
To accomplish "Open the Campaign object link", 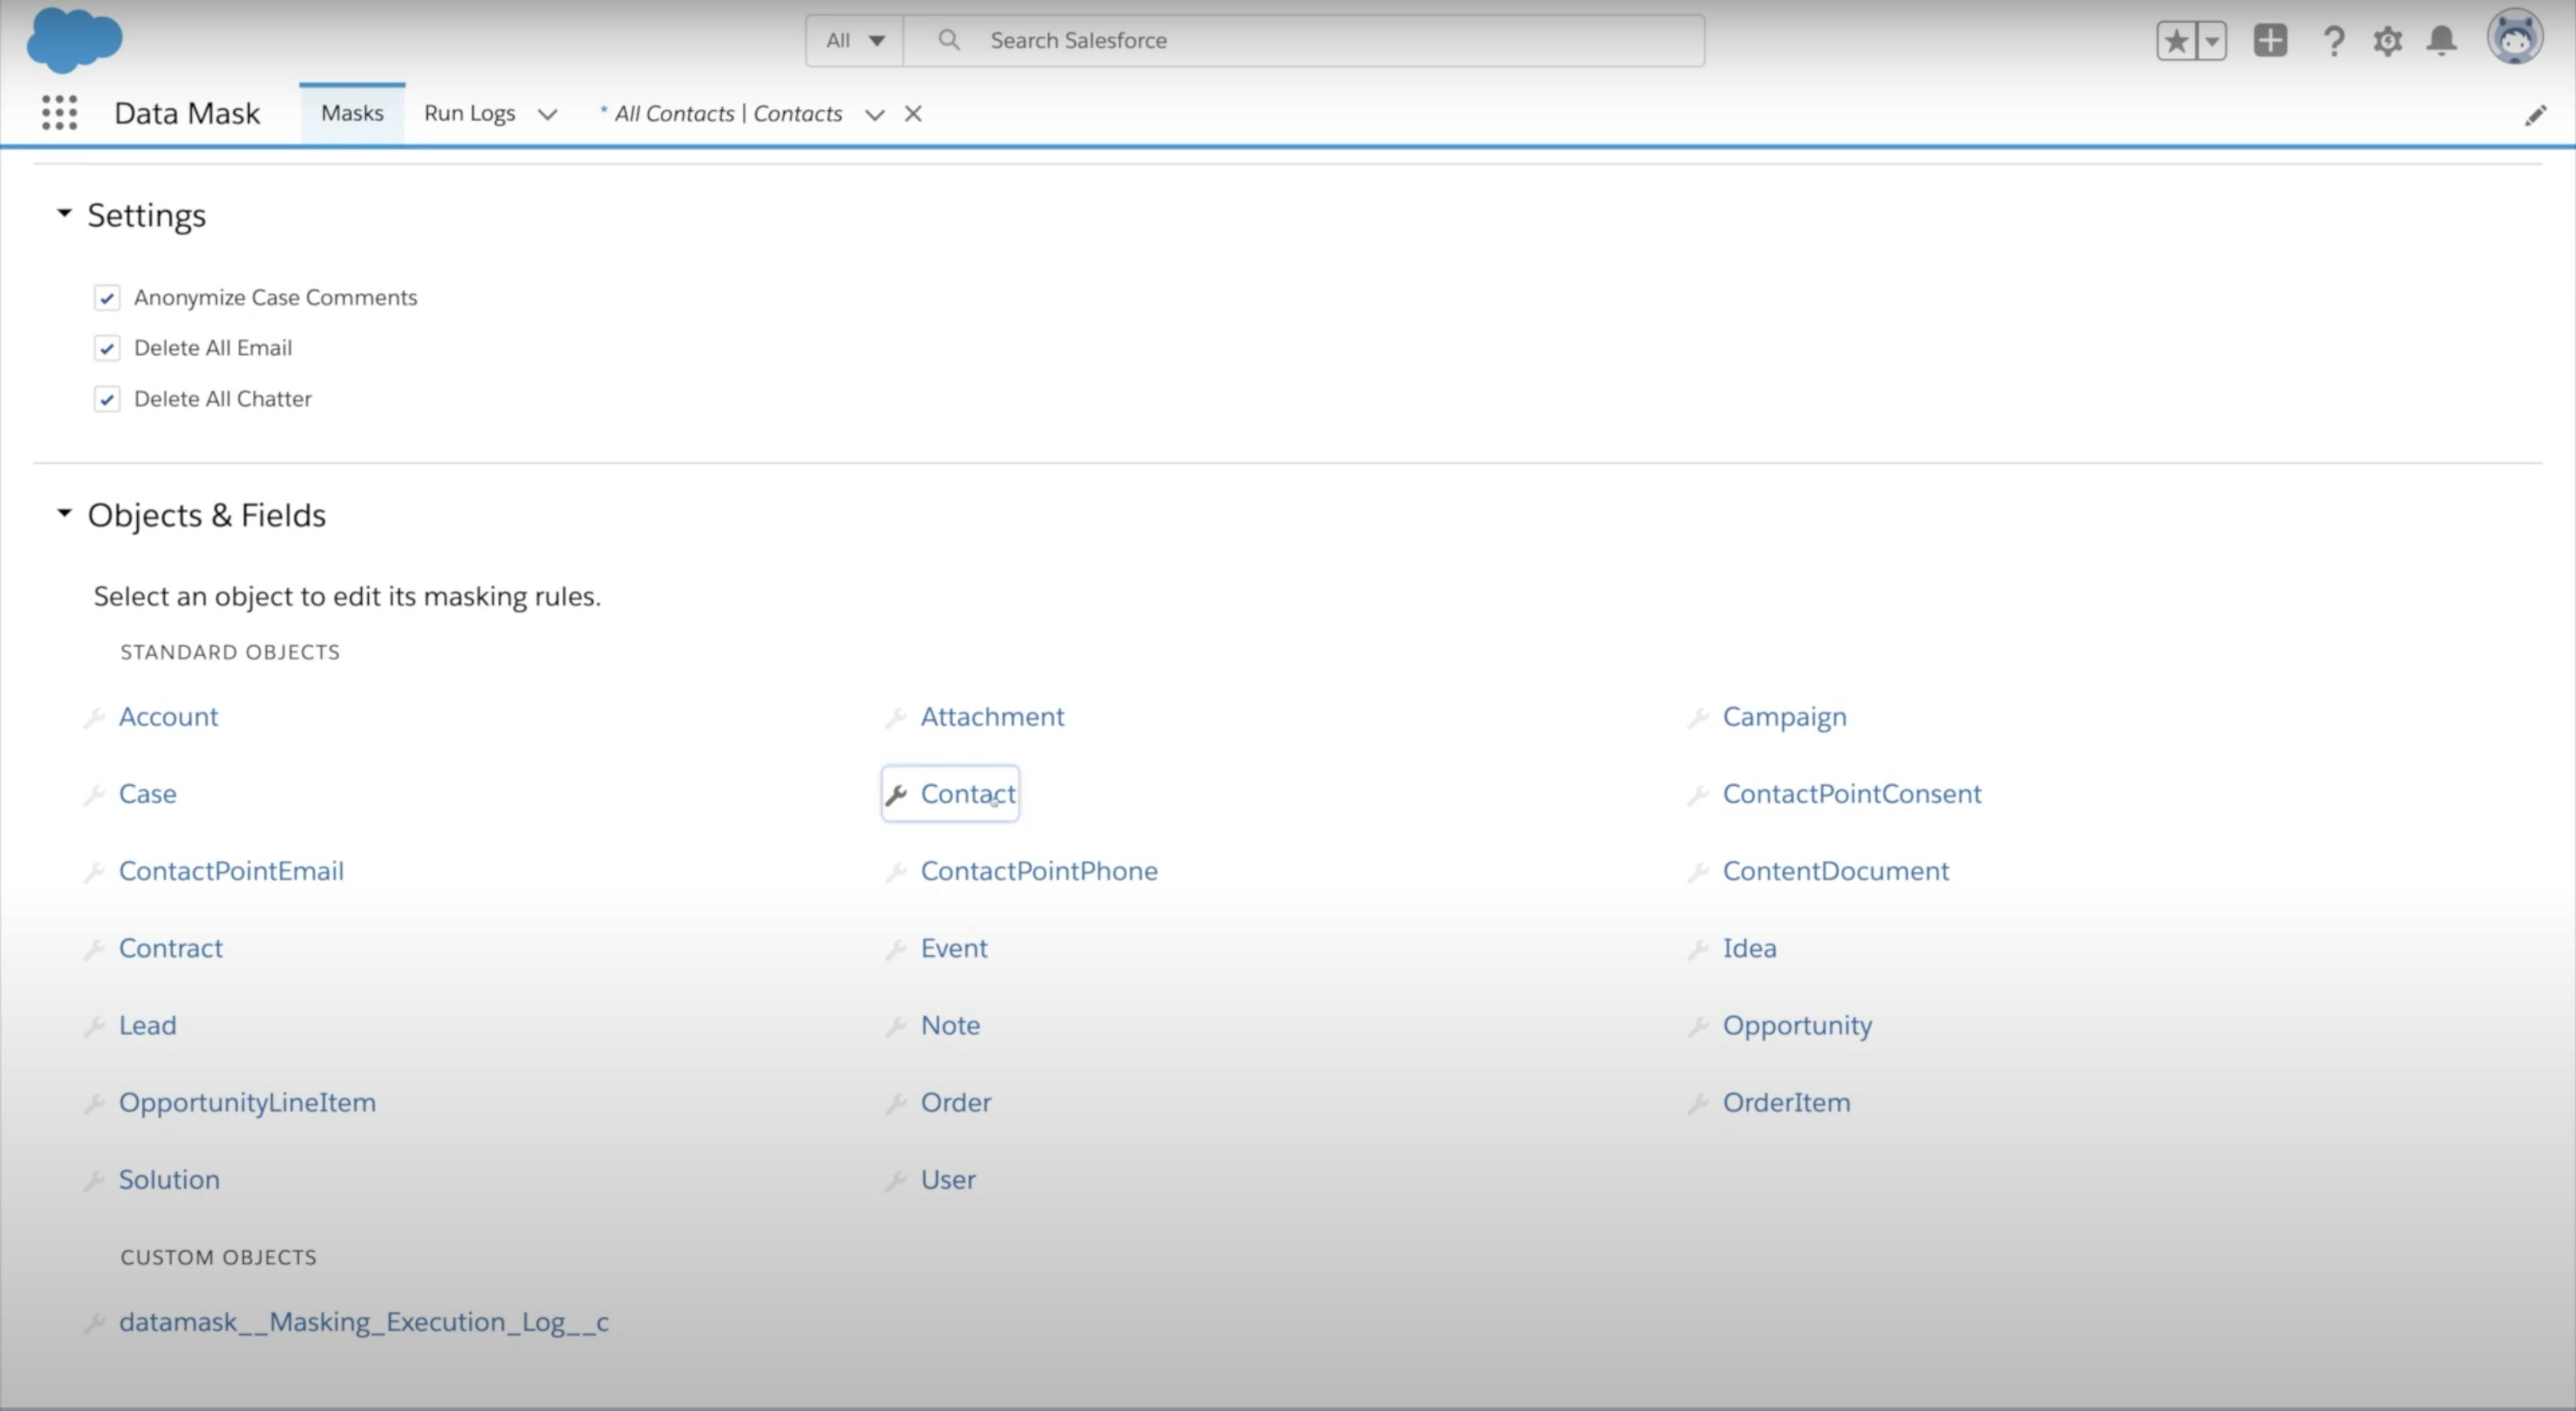I will tap(1784, 718).
